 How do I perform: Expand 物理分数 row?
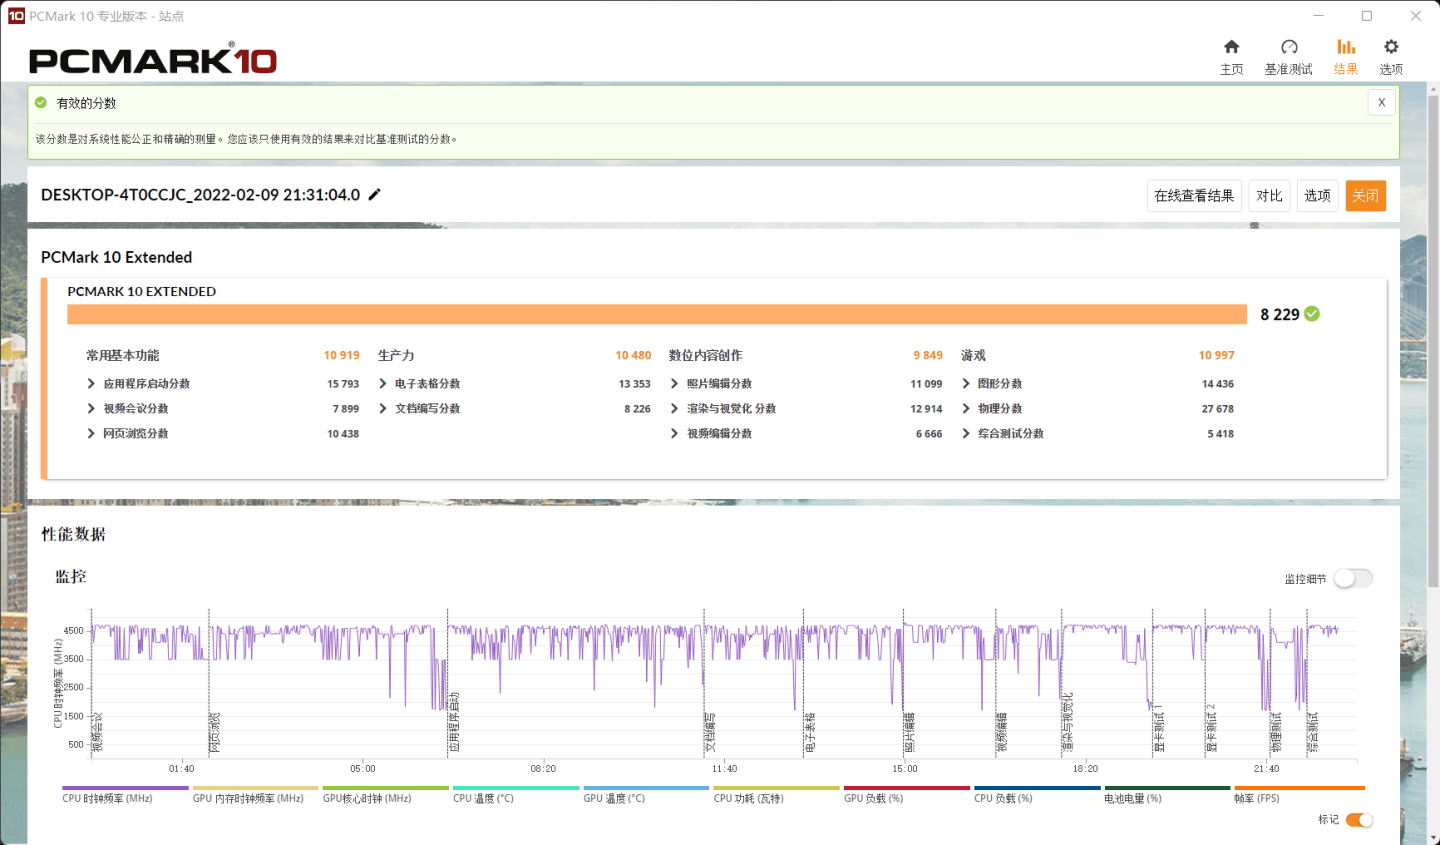(x=992, y=409)
